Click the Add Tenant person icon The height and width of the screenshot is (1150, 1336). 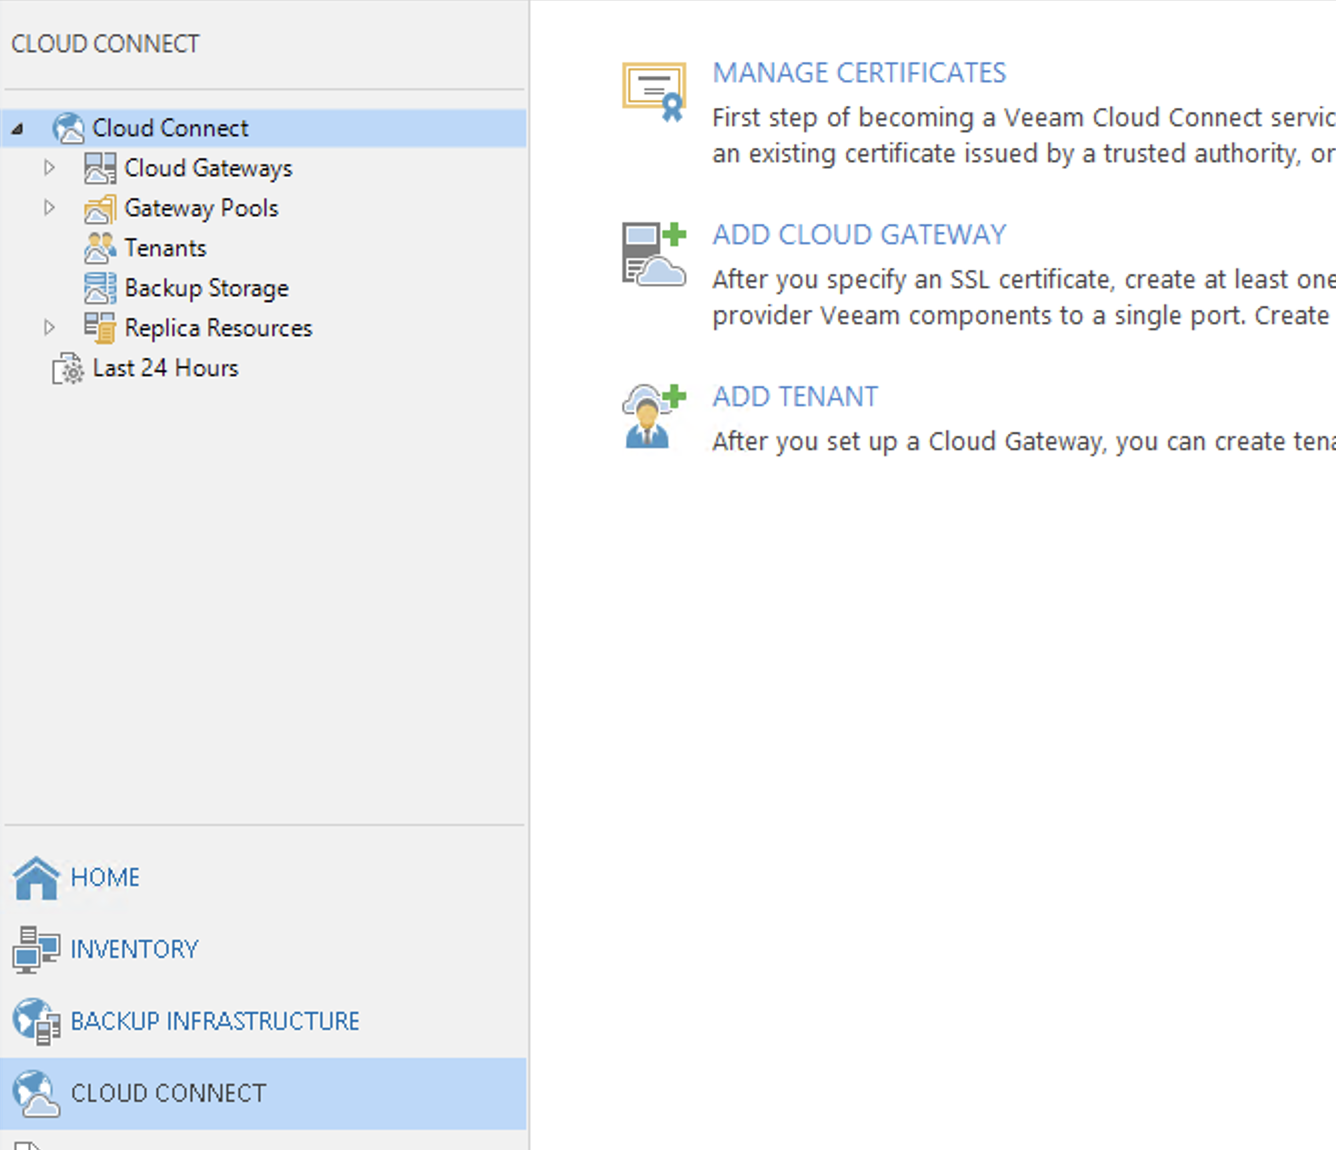click(654, 416)
